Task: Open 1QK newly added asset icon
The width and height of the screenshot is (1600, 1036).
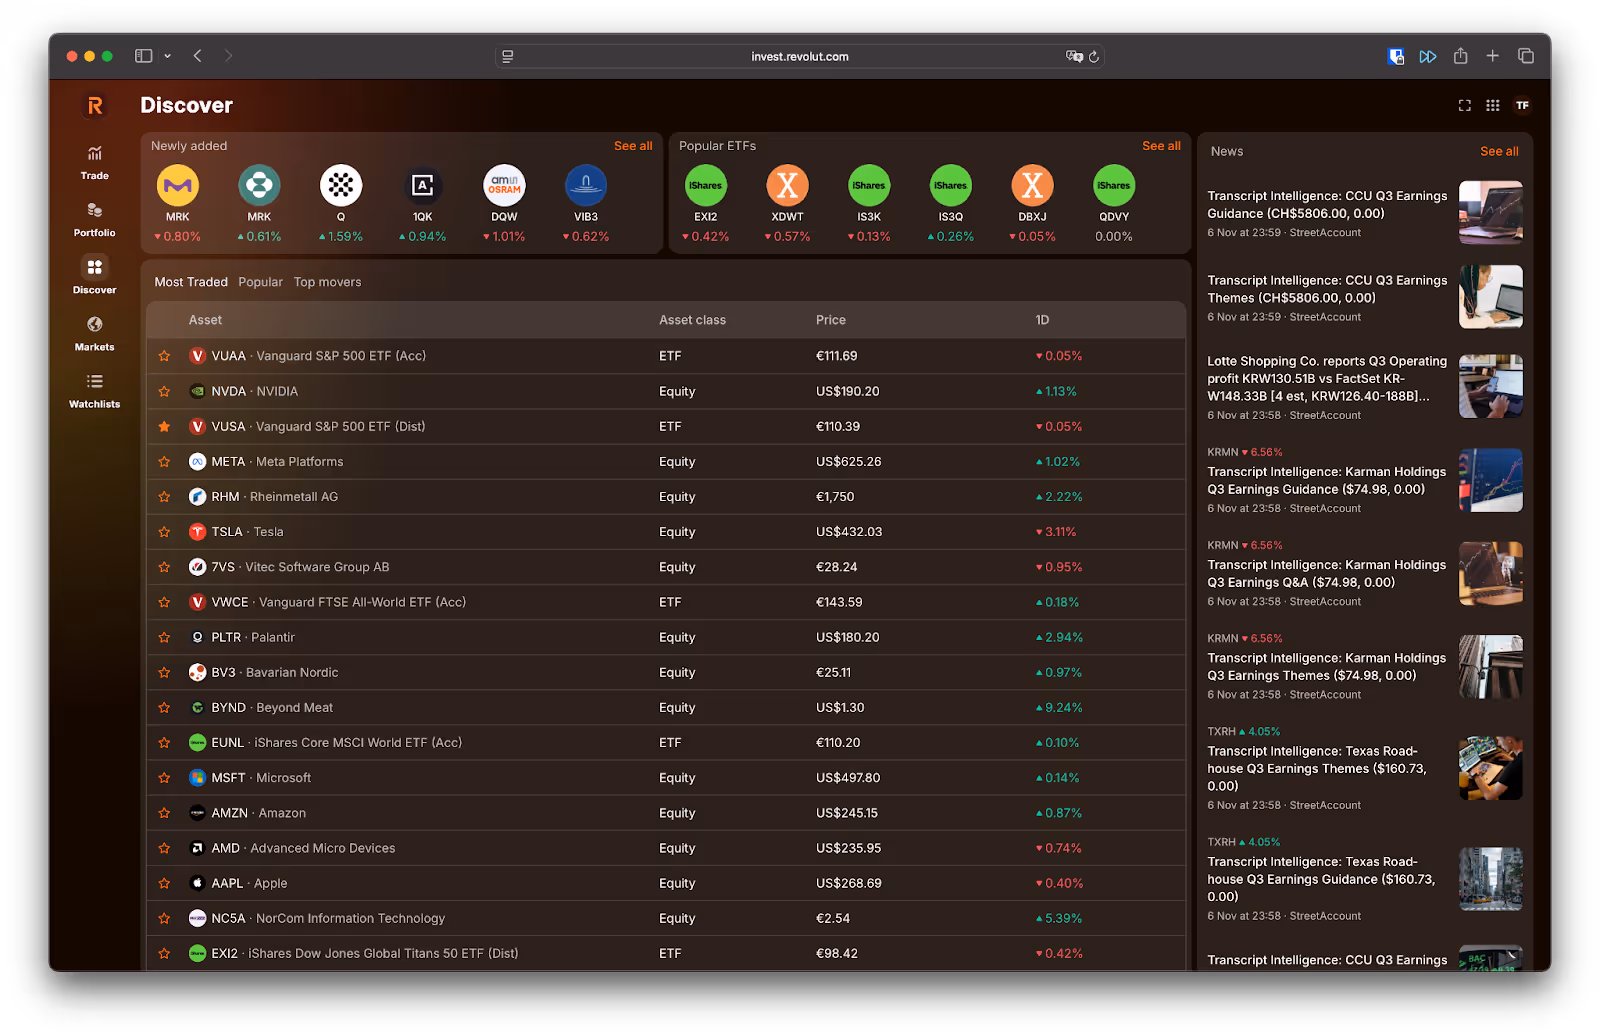Action: pyautogui.click(x=423, y=185)
